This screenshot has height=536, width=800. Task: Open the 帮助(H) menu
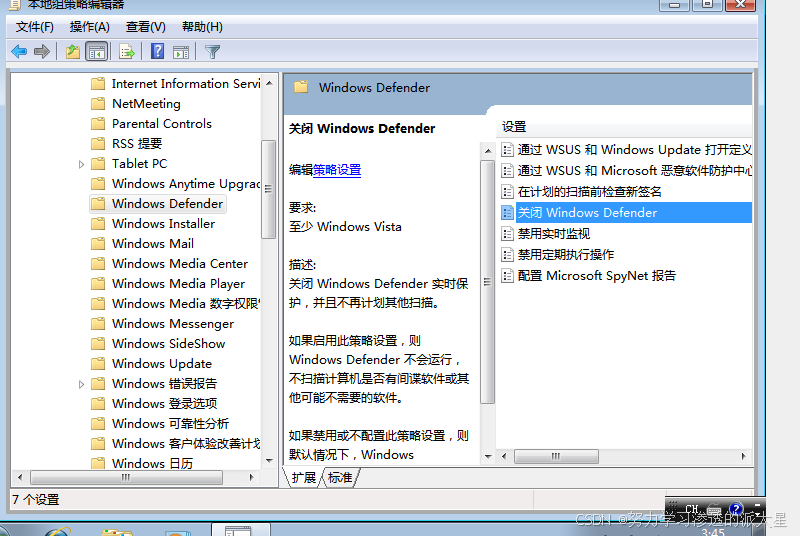coord(203,27)
